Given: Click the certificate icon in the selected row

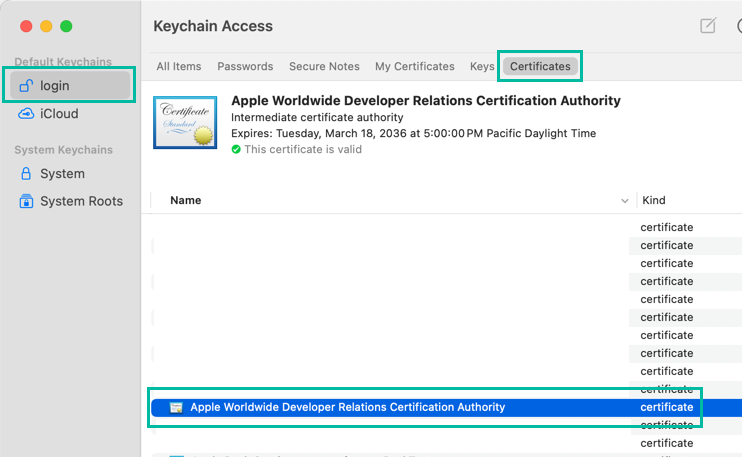Looking at the screenshot, I should click(176, 407).
